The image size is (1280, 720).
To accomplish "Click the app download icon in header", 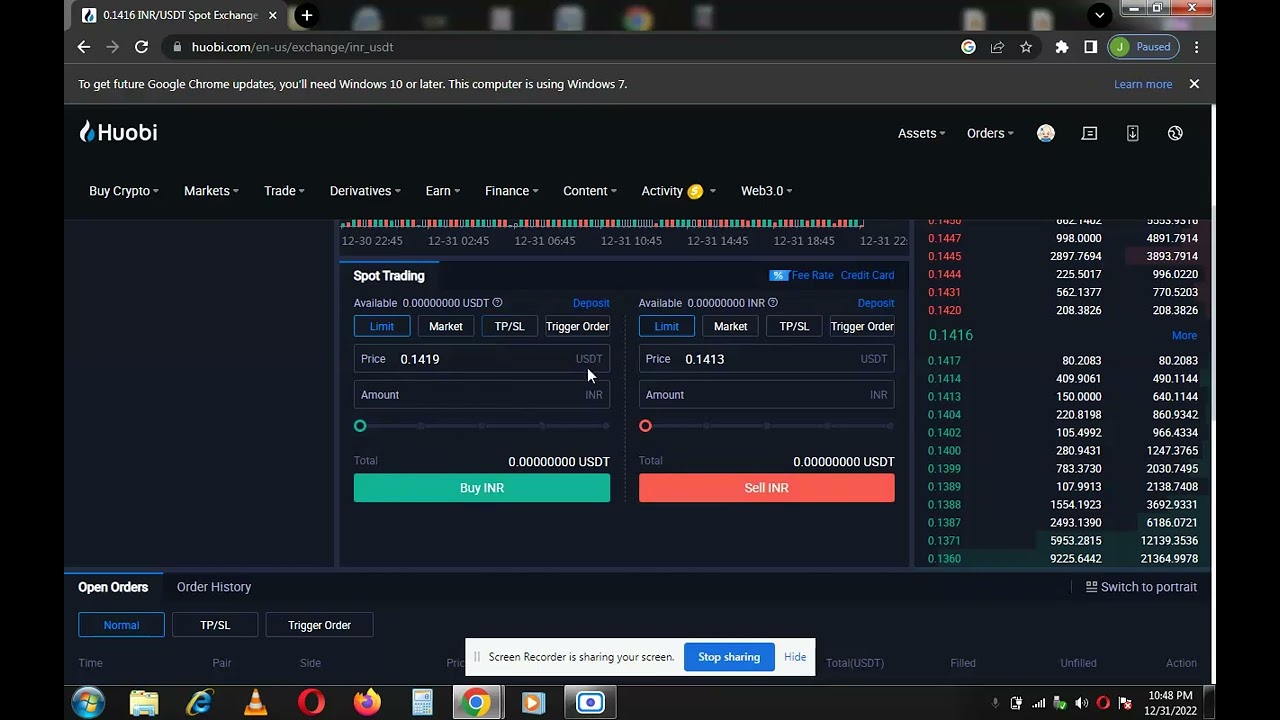I will click(1133, 133).
